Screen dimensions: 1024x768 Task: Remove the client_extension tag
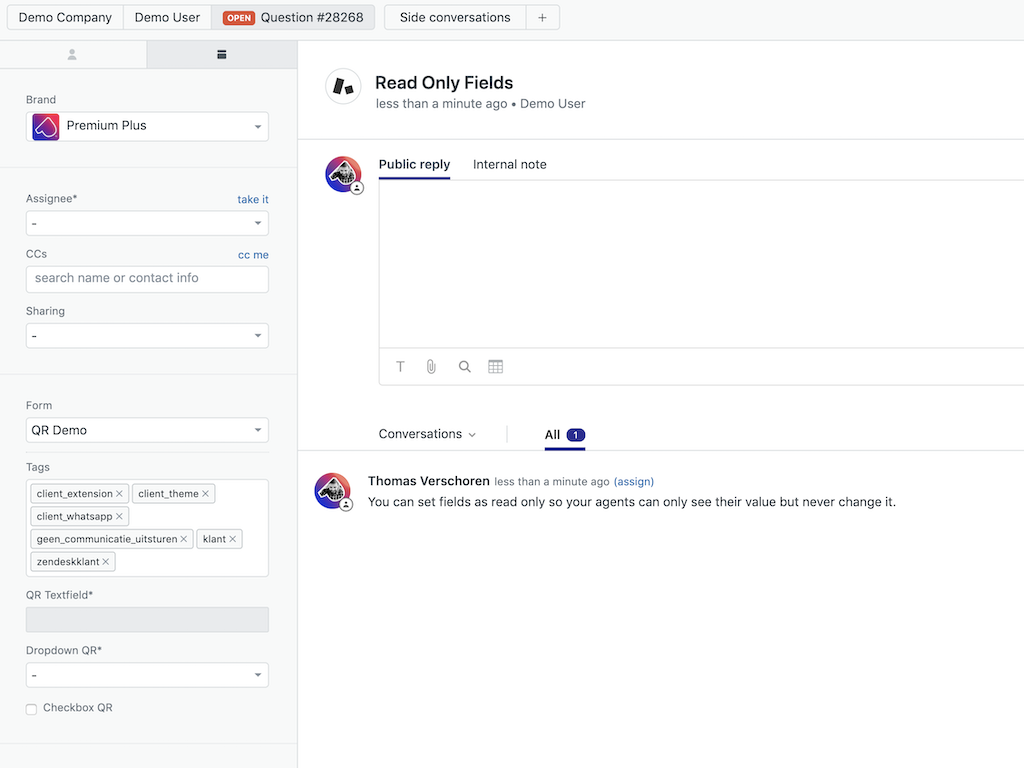coord(120,494)
